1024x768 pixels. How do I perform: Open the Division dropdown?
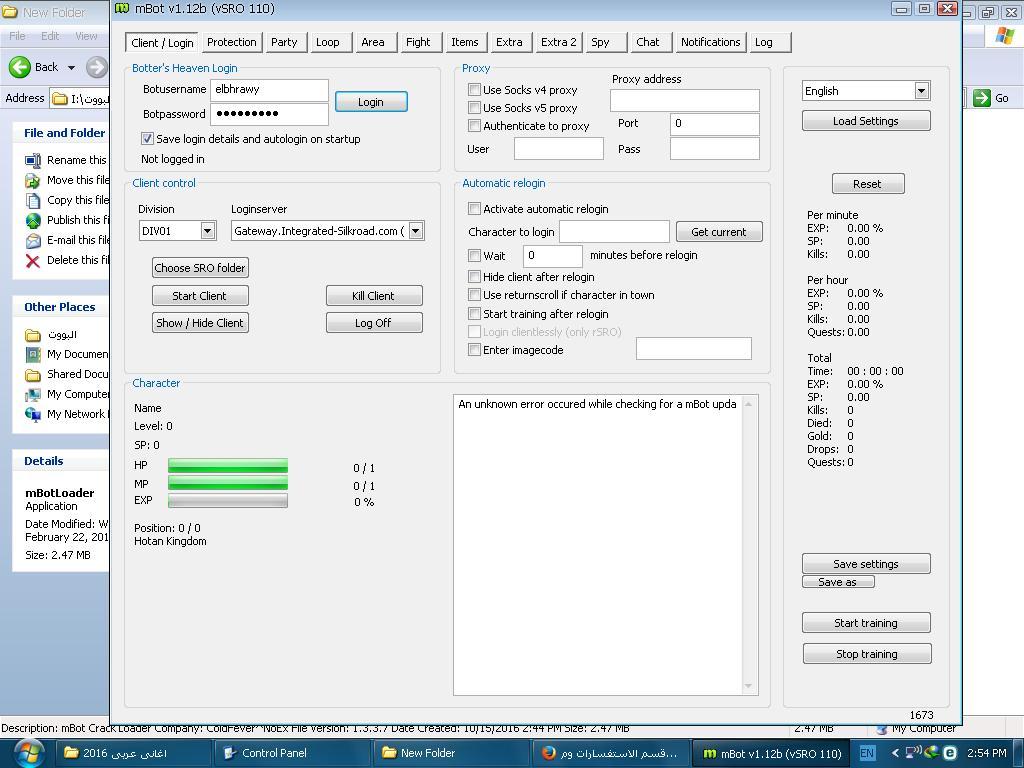point(208,231)
